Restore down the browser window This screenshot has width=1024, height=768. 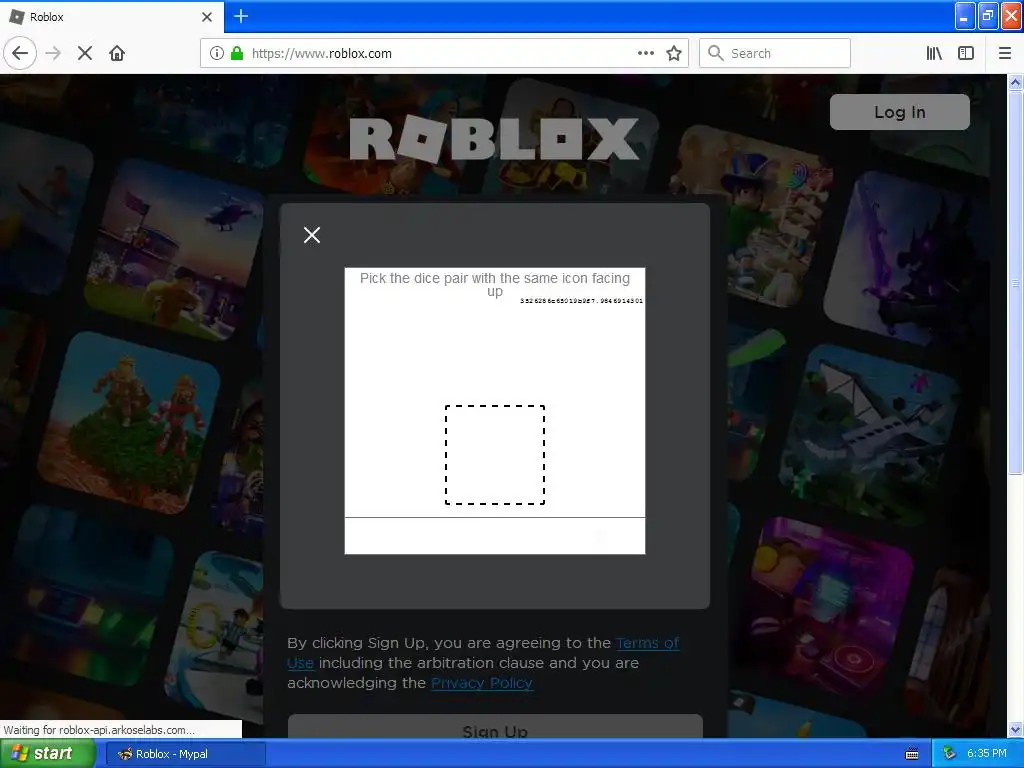coord(988,16)
